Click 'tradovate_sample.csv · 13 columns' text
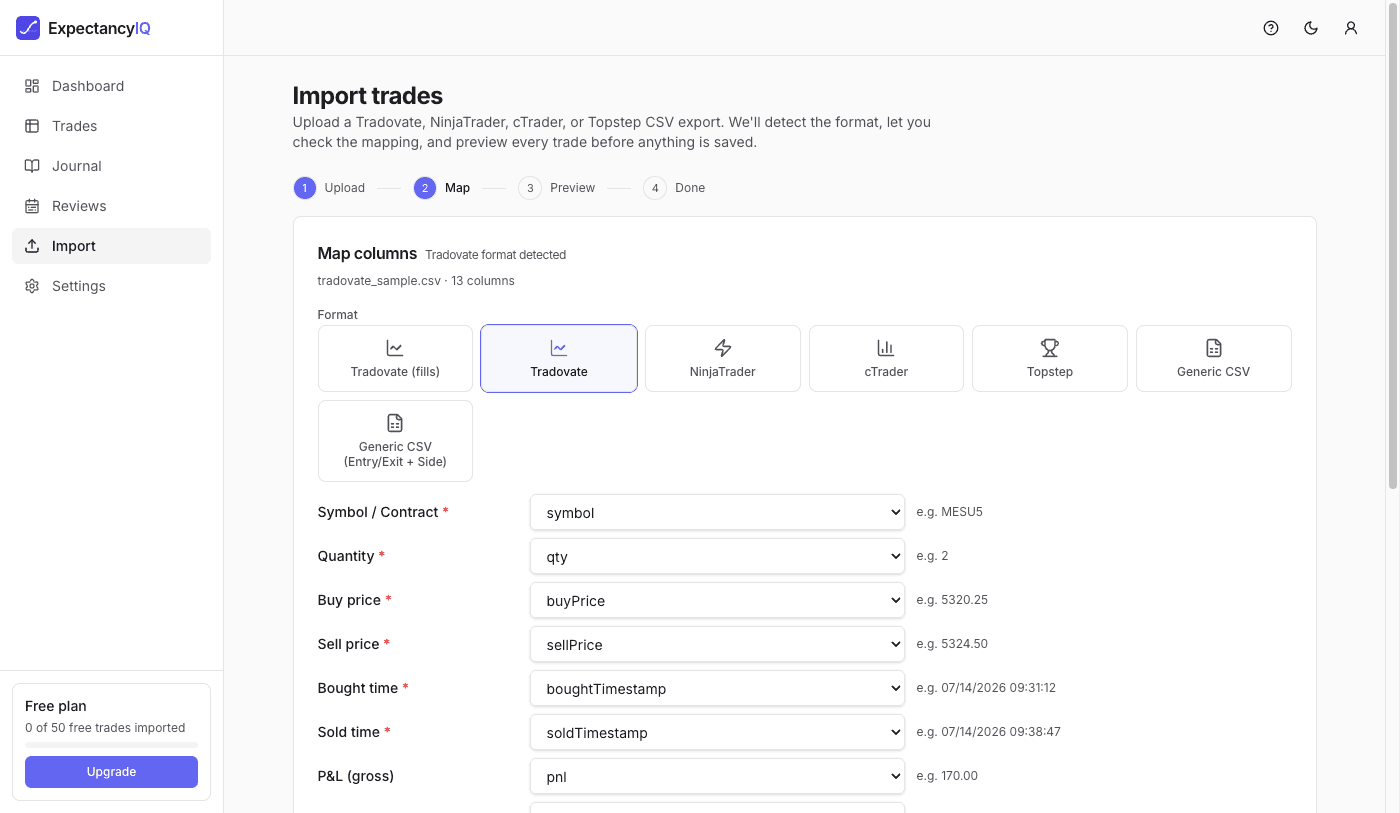The image size is (1400, 813). tap(416, 281)
